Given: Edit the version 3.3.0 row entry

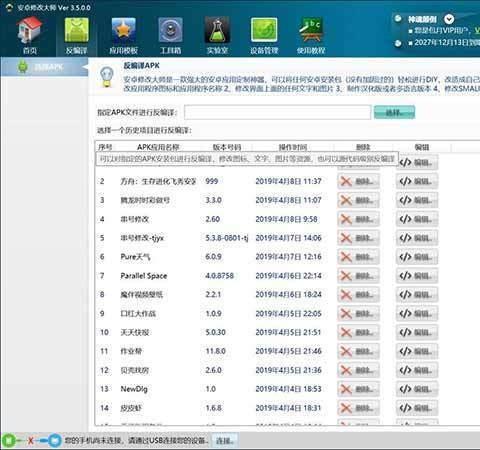Looking at the screenshot, I should (417, 200).
